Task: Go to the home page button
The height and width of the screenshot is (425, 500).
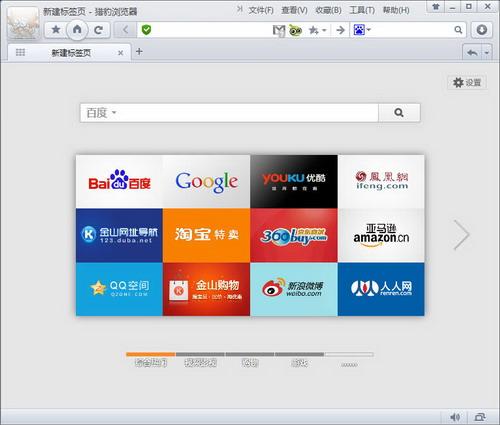Action: [x=77, y=30]
